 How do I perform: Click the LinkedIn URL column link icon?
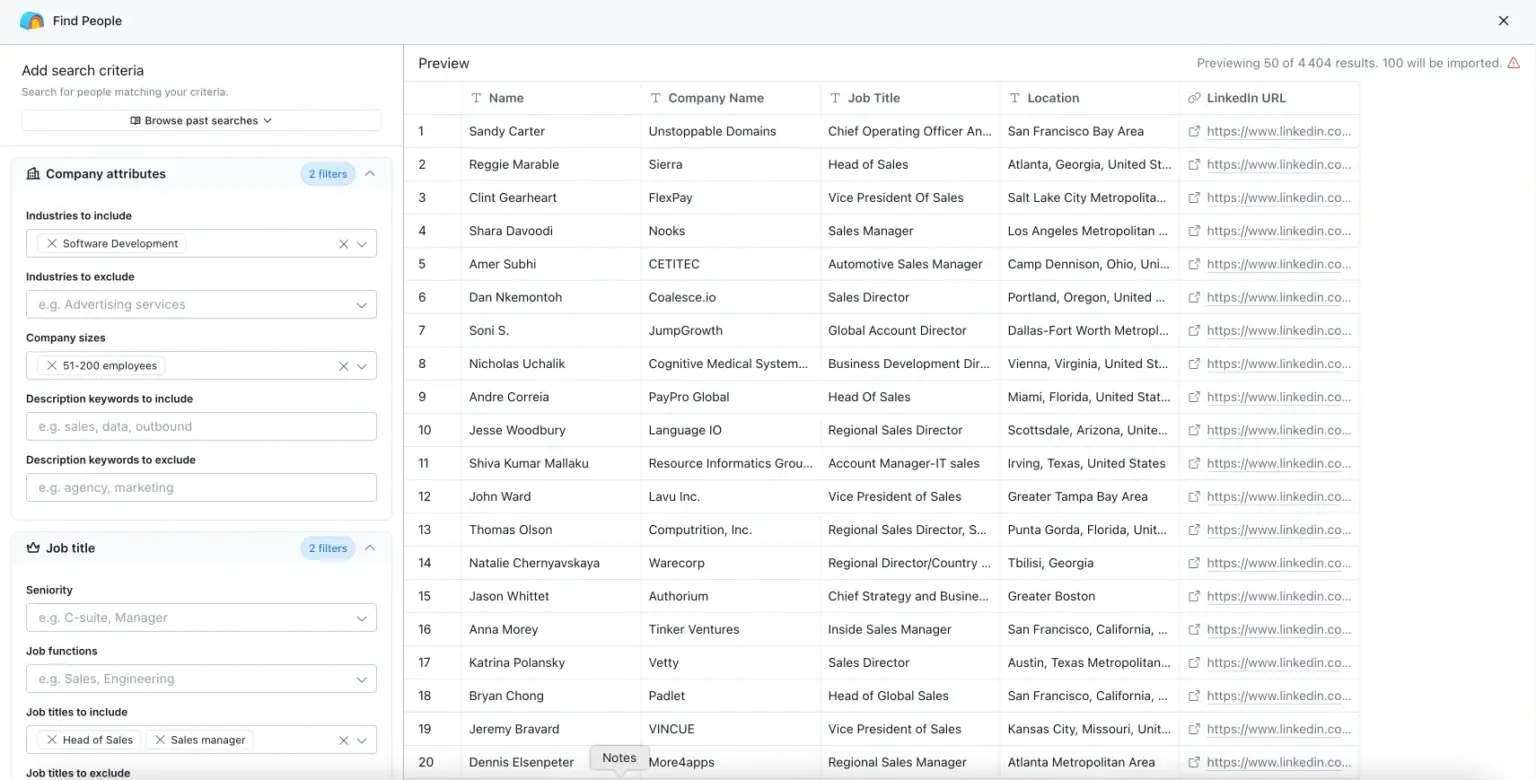[x=1194, y=98]
